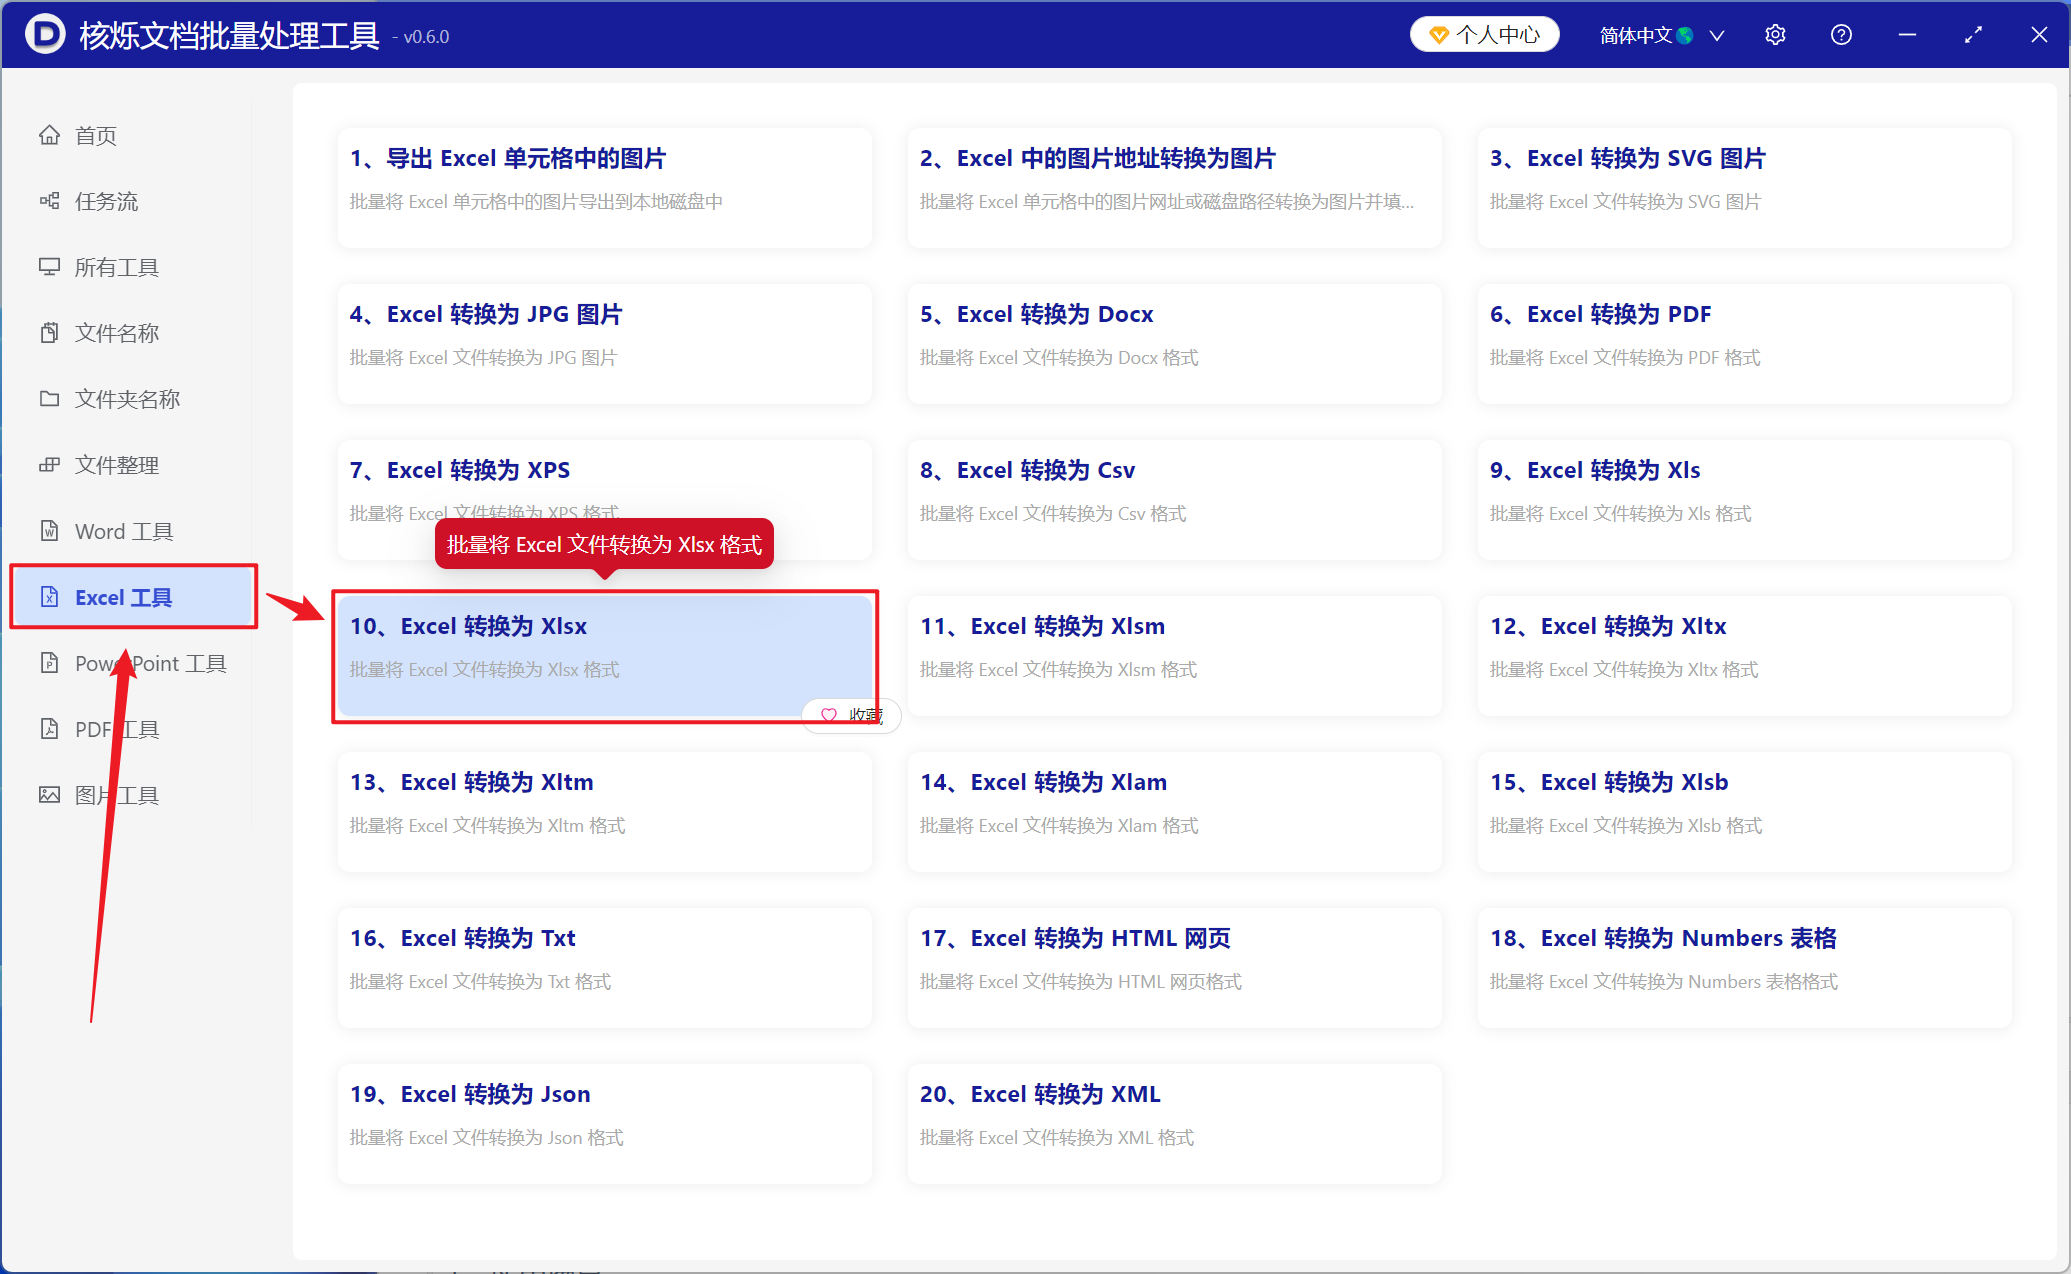
Task: Click the 个人中心 button
Action: 1484,35
